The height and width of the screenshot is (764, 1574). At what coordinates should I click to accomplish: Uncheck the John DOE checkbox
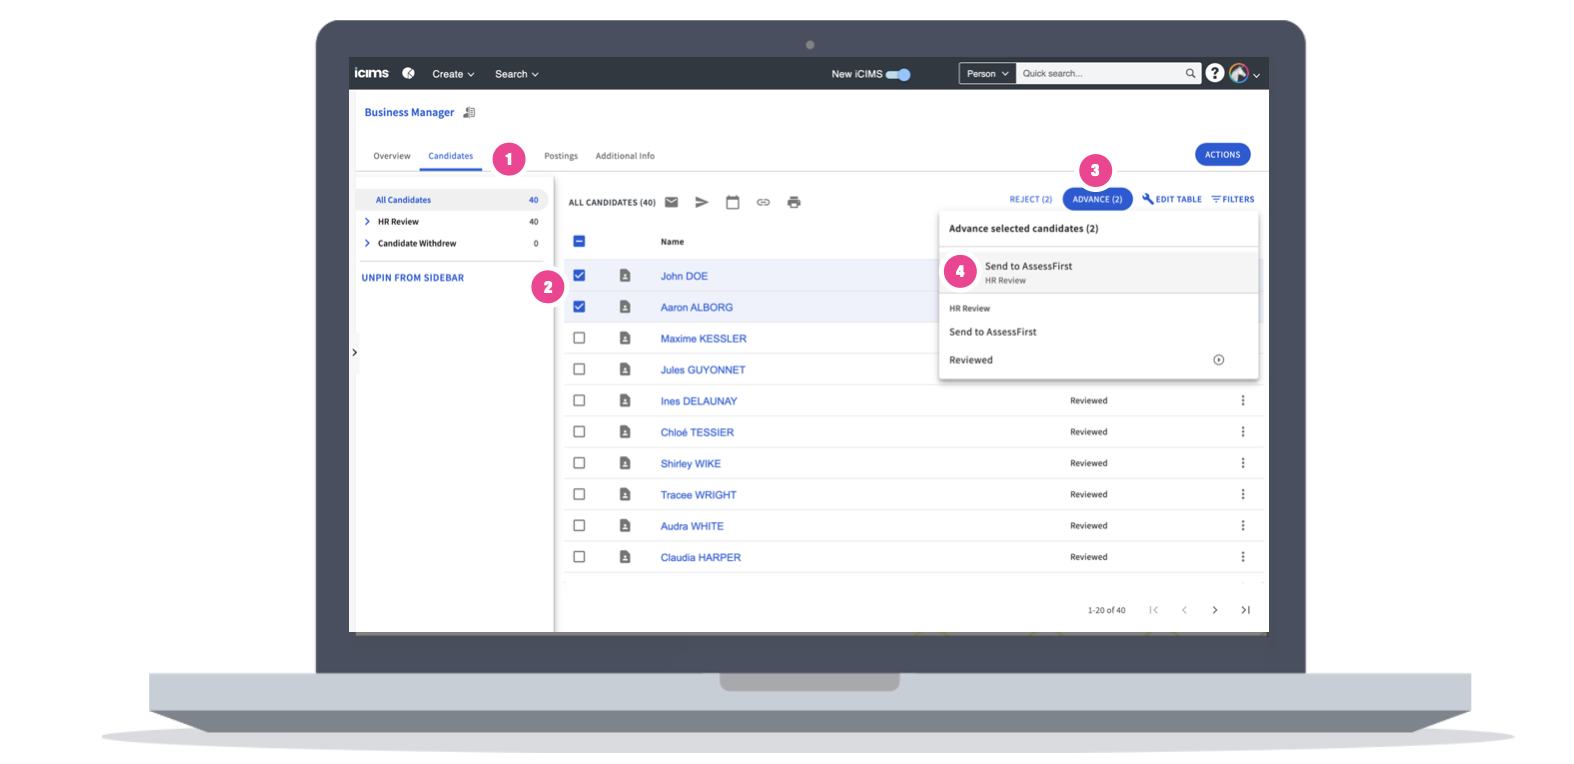(579, 276)
